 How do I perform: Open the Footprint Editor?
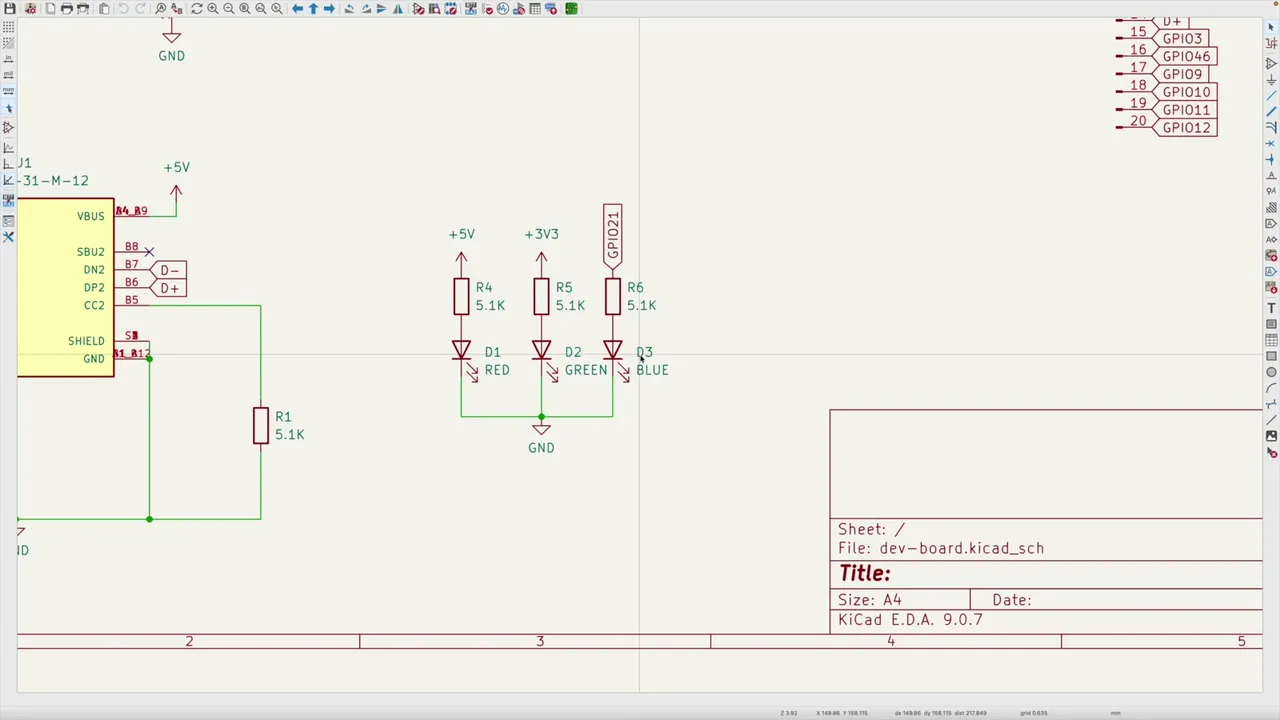click(450, 9)
